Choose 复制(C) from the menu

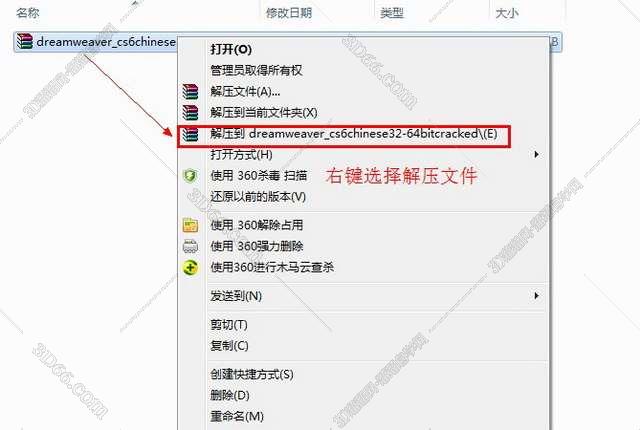click(x=229, y=346)
